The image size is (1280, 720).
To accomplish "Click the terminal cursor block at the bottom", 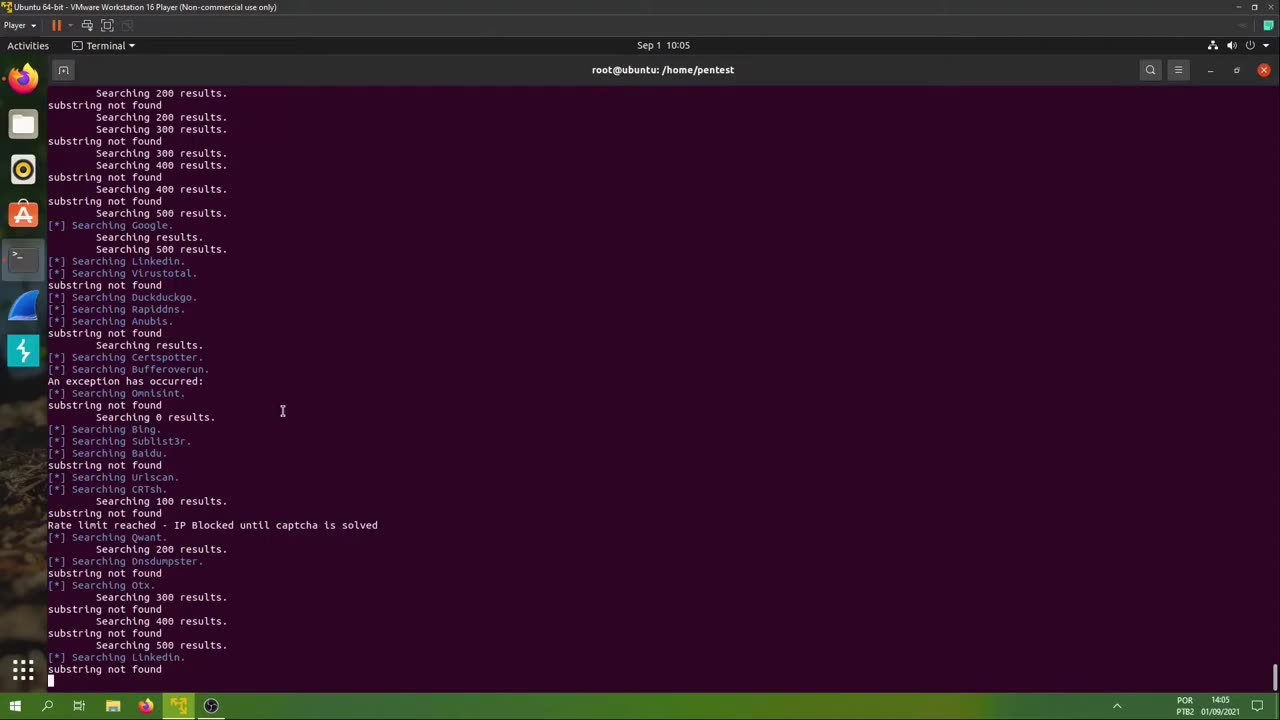I will [51, 681].
